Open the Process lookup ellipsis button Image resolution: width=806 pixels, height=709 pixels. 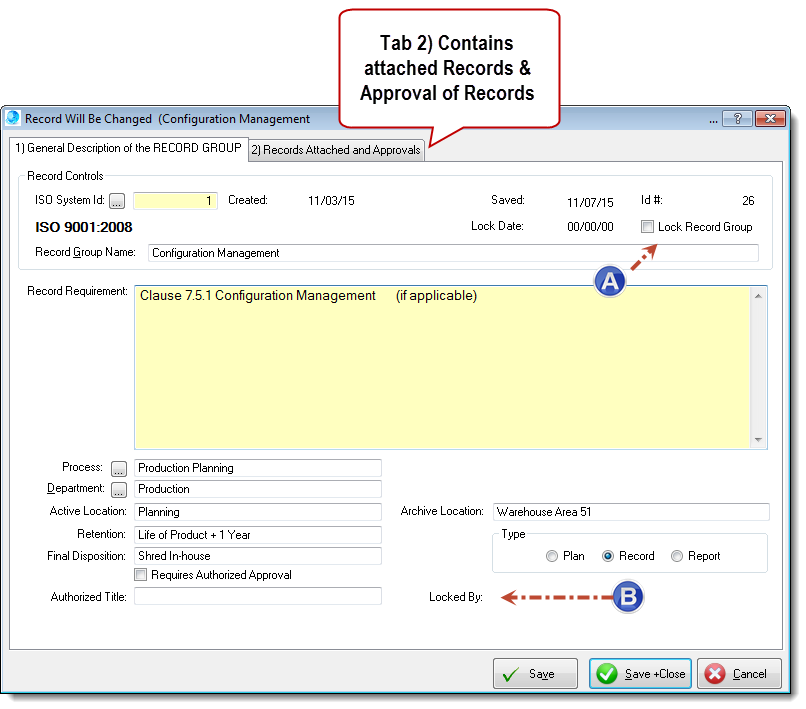[119, 468]
